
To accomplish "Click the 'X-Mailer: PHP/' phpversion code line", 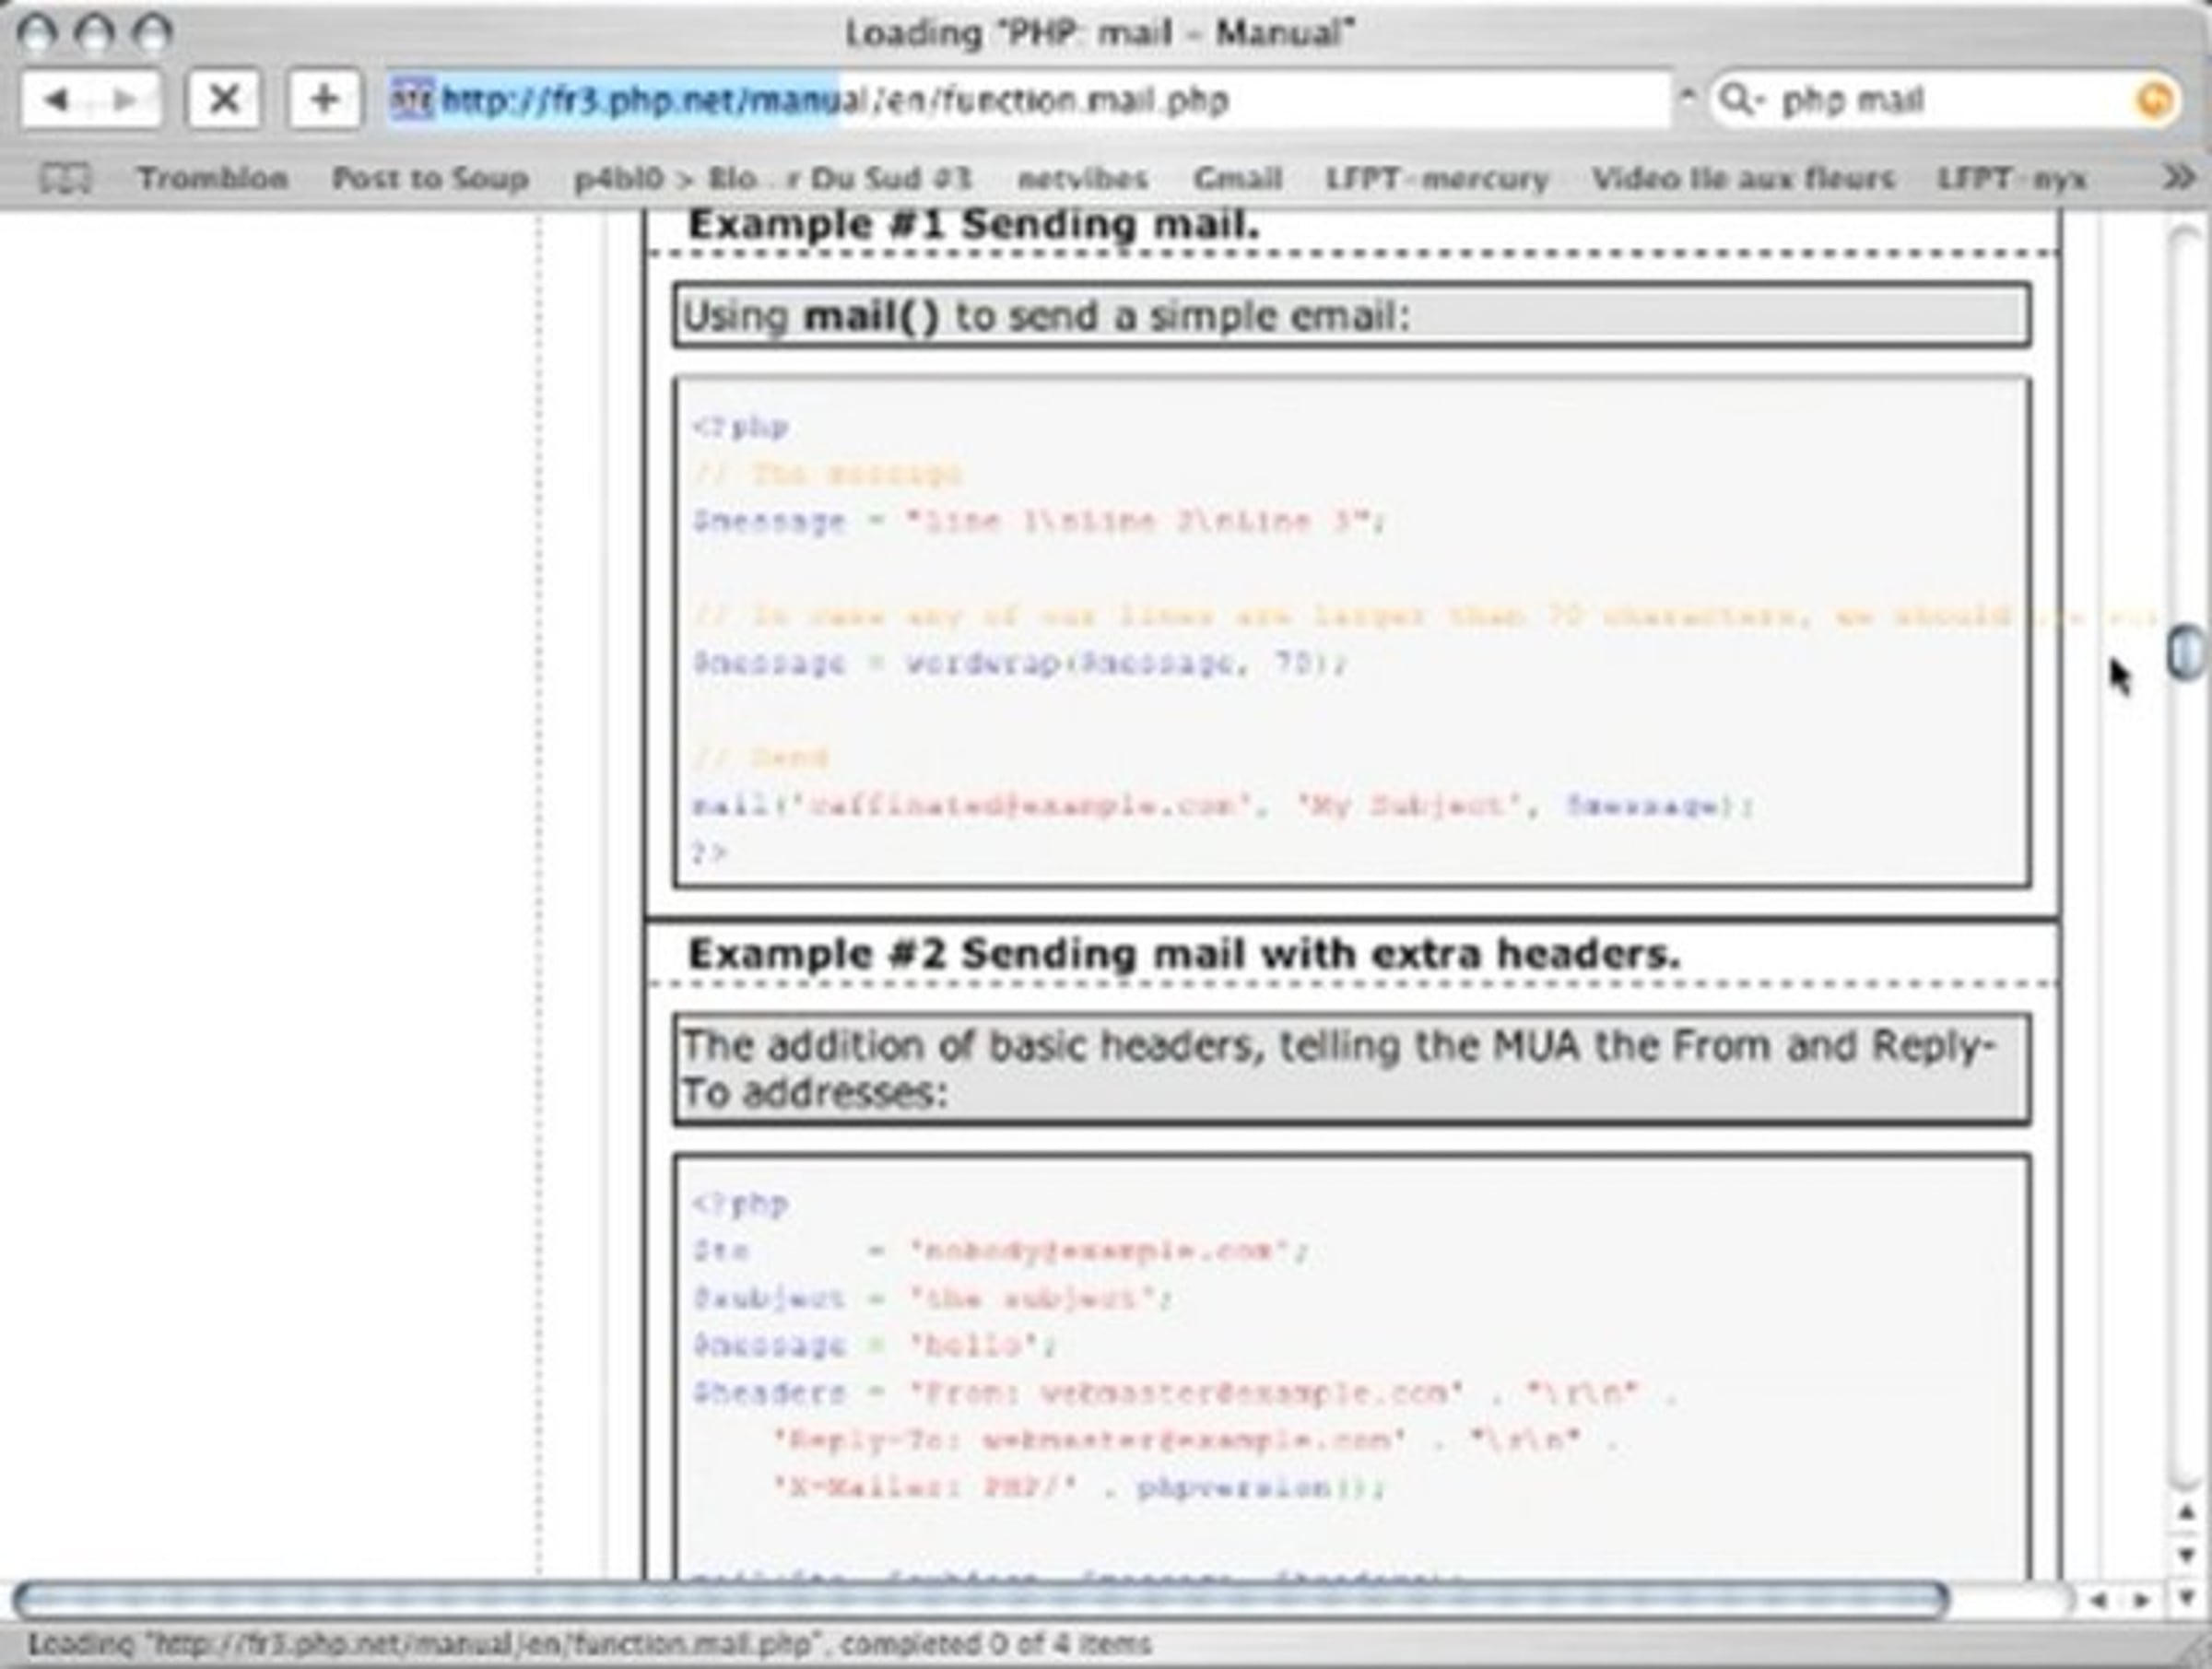I will (x=1080, y=1487).
